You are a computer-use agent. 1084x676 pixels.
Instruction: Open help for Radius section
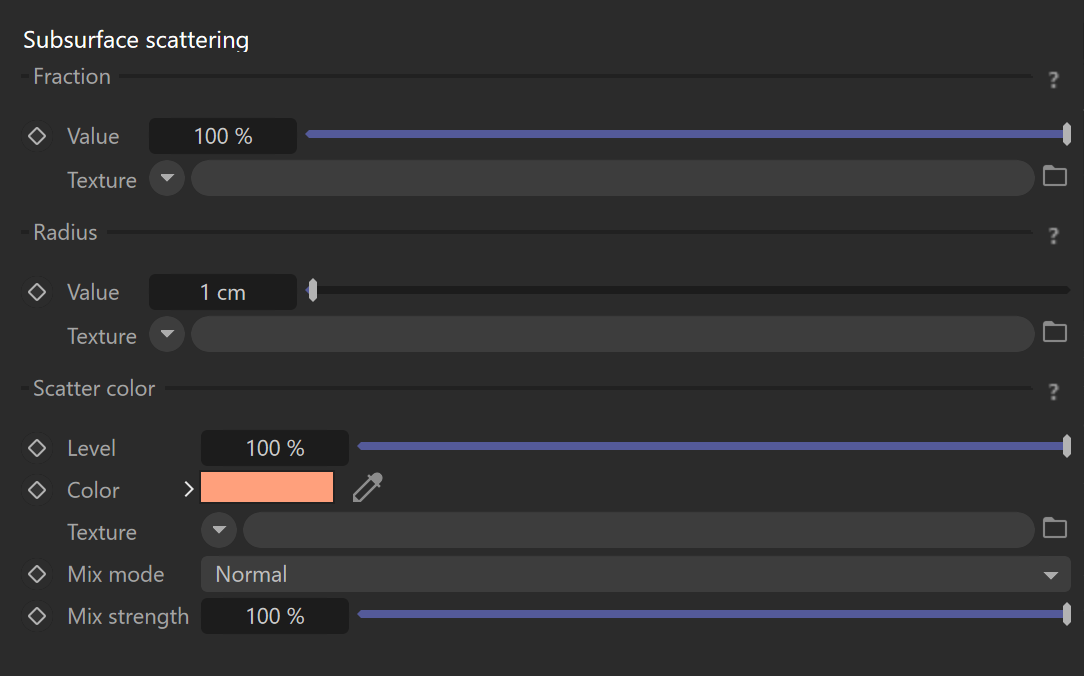[x=1053, y=236]
